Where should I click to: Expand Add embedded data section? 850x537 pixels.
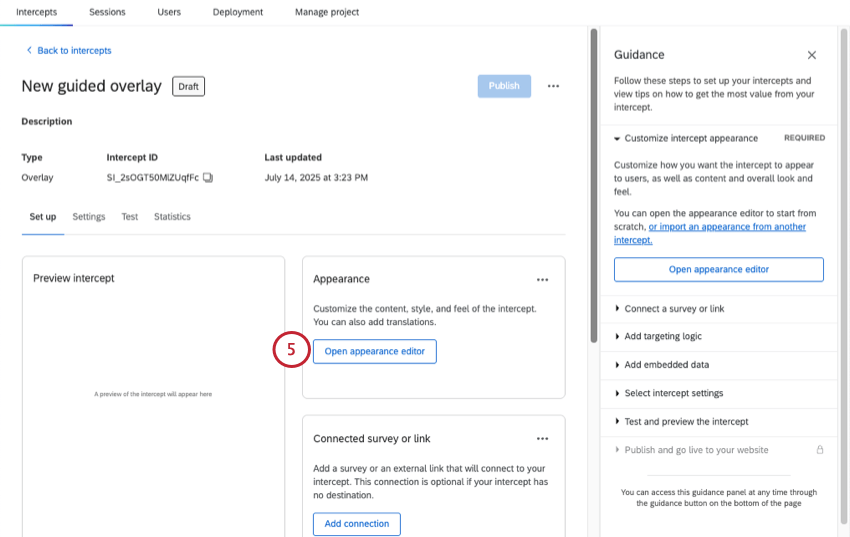point(617,365)
